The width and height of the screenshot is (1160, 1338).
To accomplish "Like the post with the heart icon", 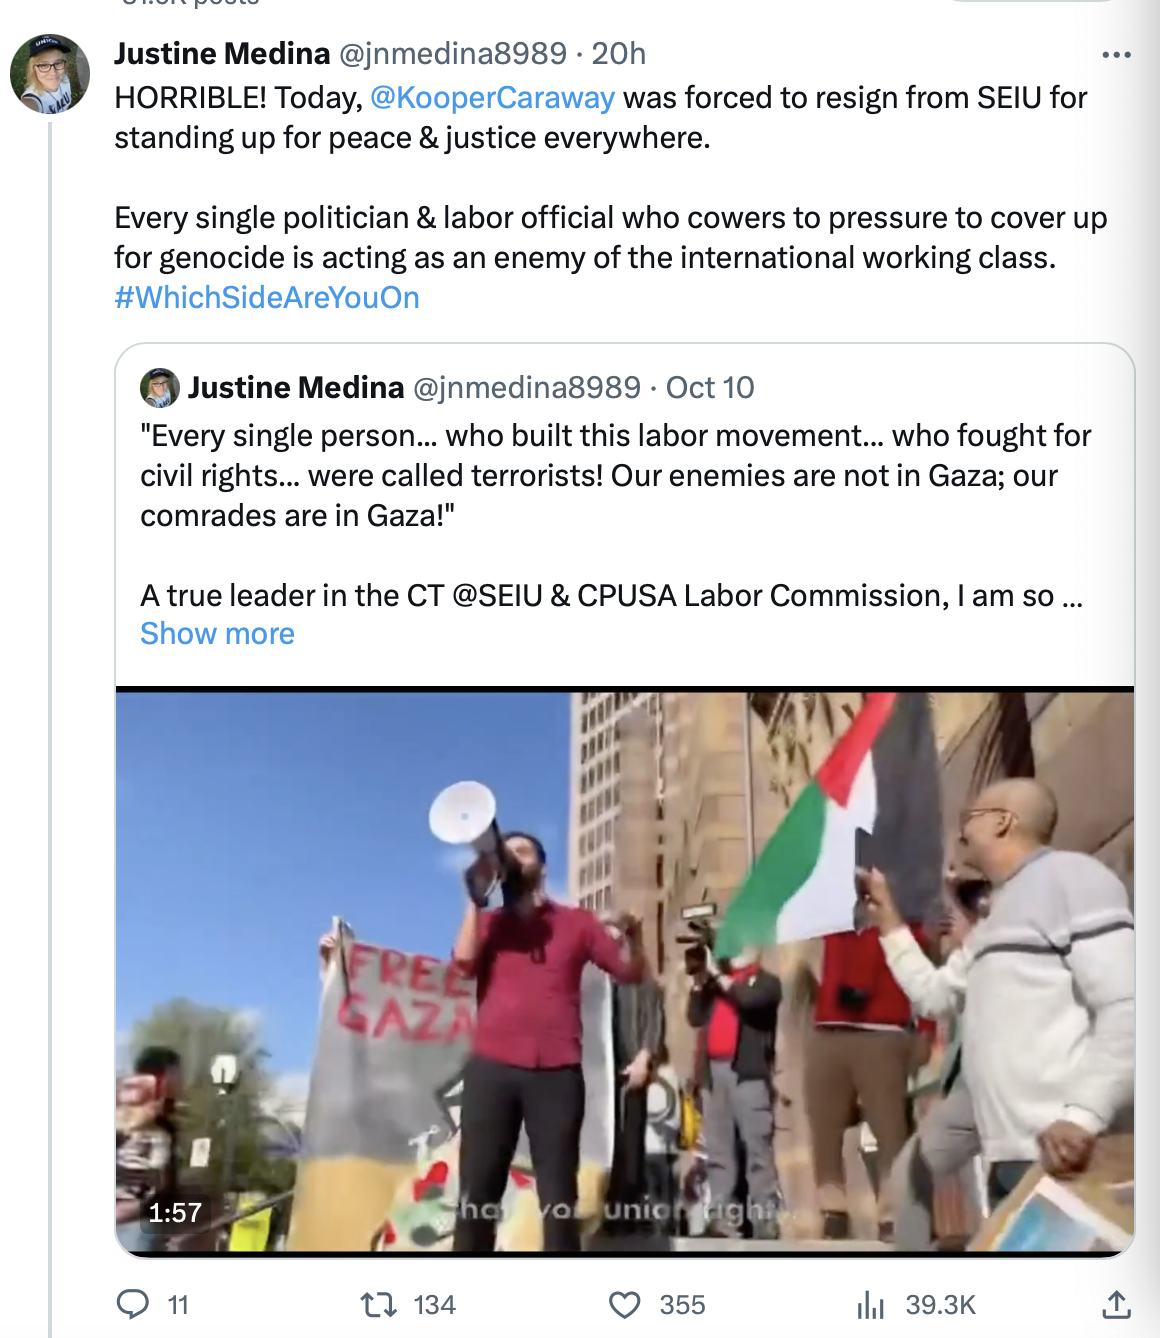I will click(625, 1305).
